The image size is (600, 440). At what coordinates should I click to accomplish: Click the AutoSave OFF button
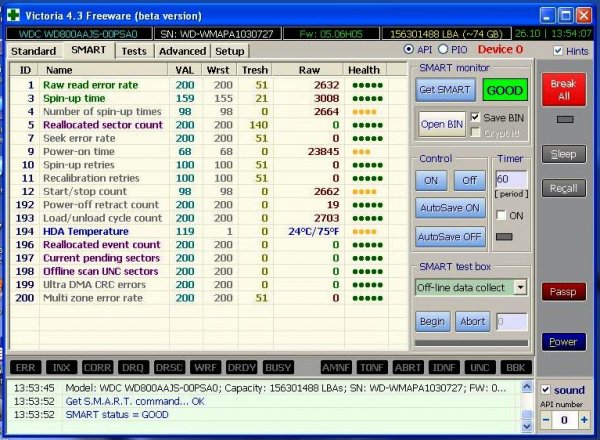(x=450, y=237)
